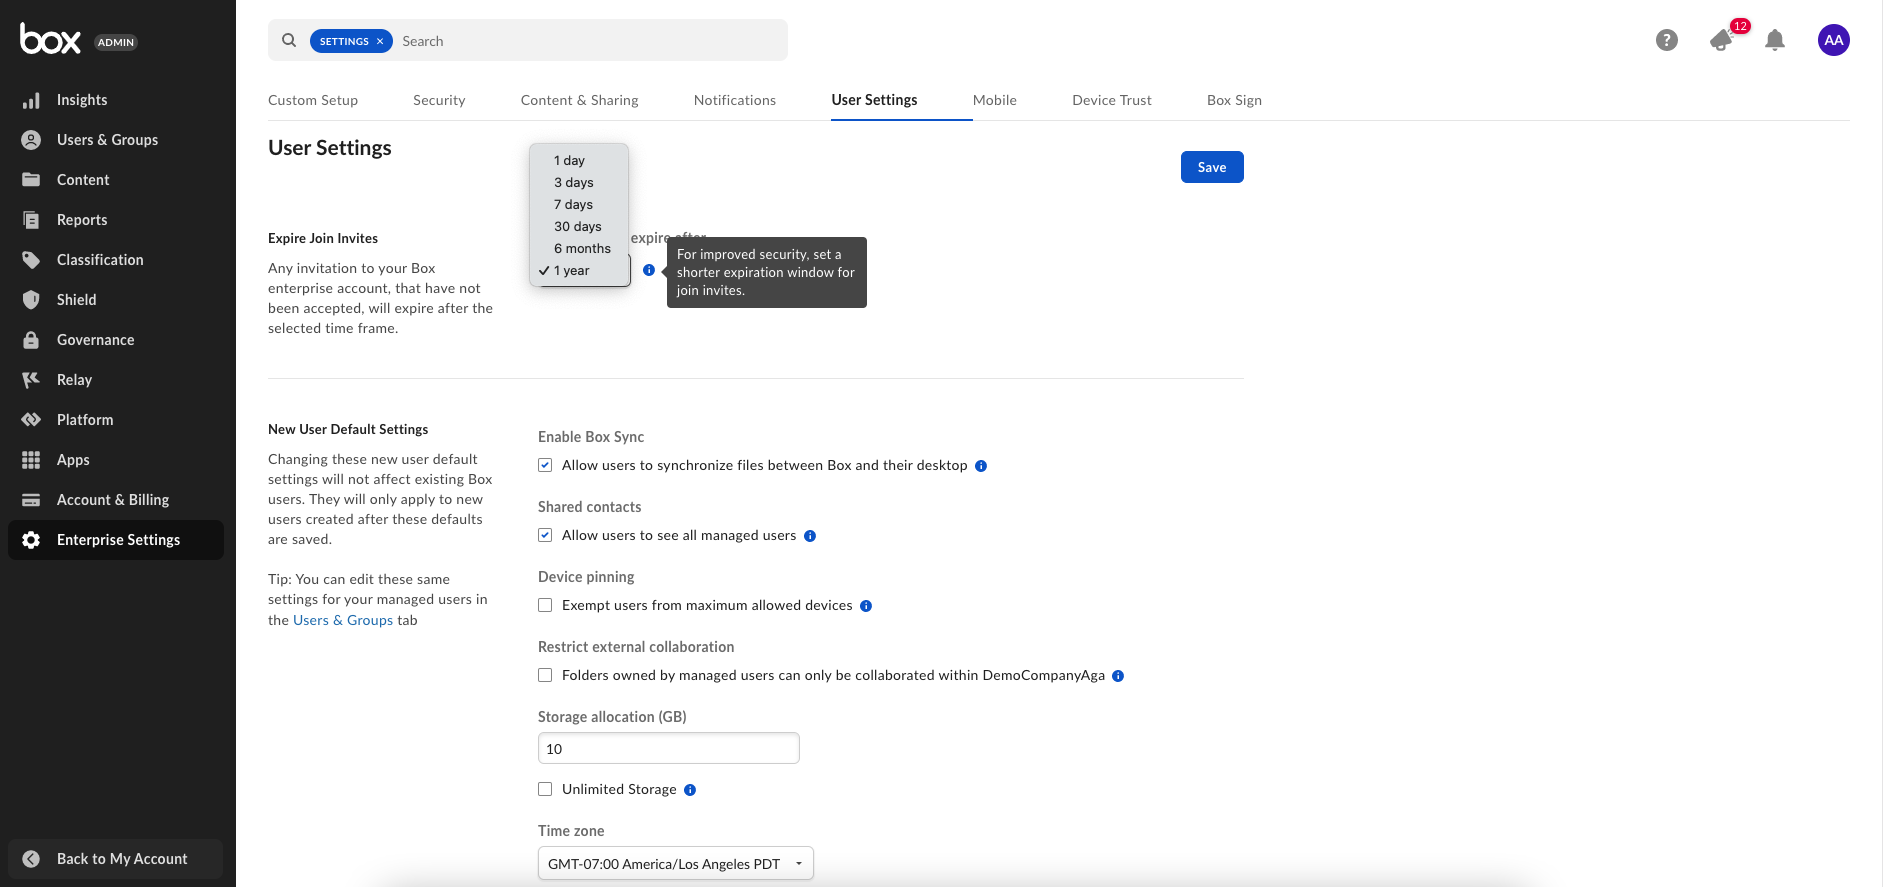Switch to the Content & Sharing tab
Screen dimensions: 1883x887
tap(579, 100)
